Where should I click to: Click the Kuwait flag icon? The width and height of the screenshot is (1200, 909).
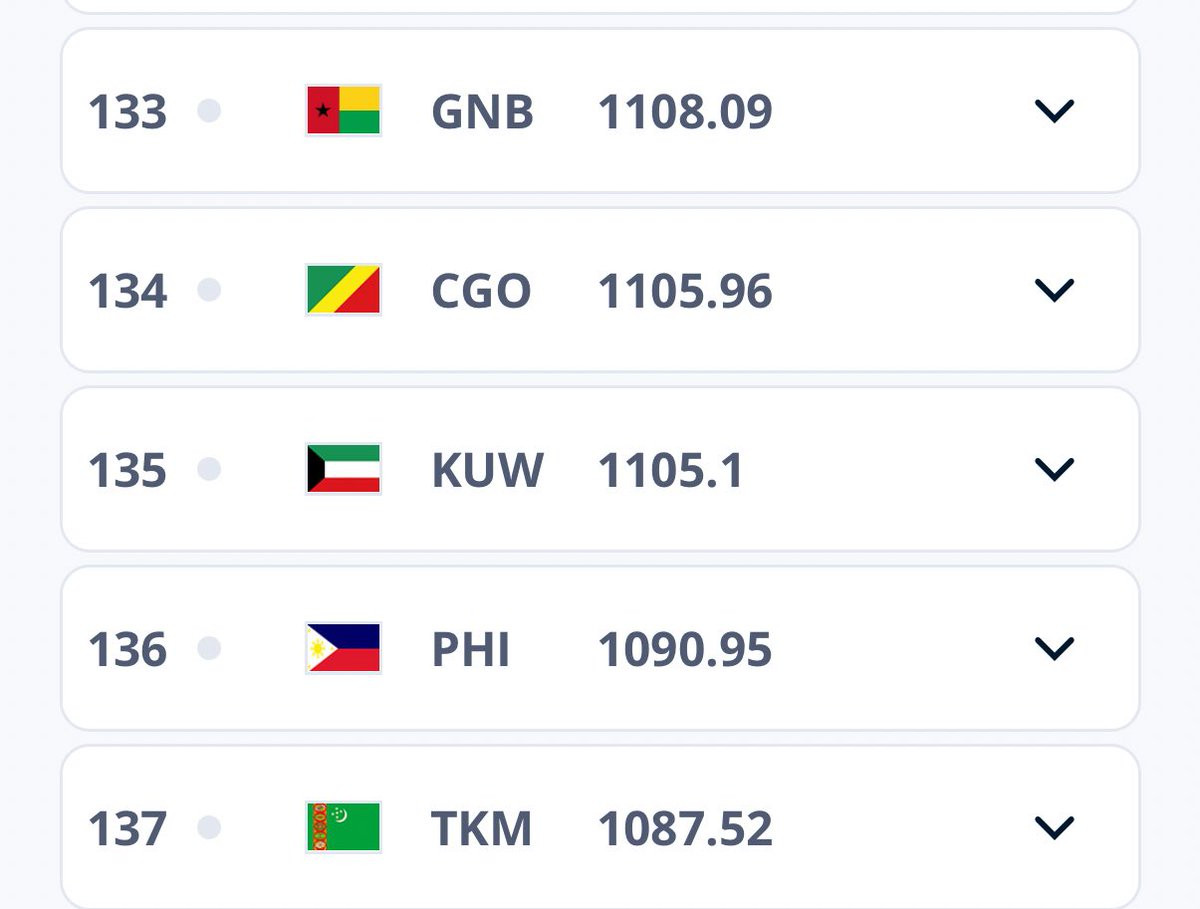pos(343,469)
